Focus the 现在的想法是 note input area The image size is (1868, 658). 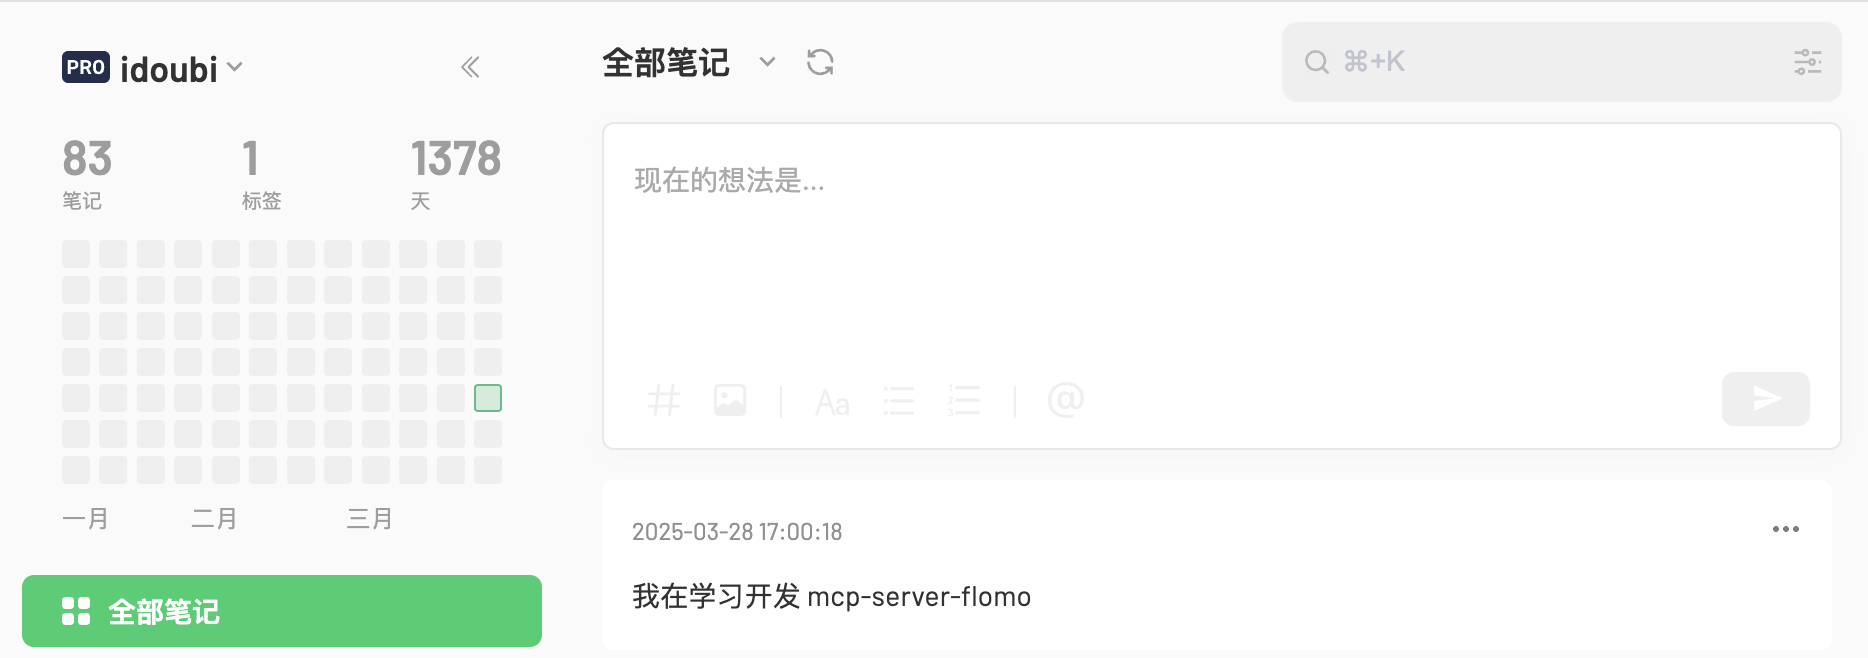coord(1221,250)
